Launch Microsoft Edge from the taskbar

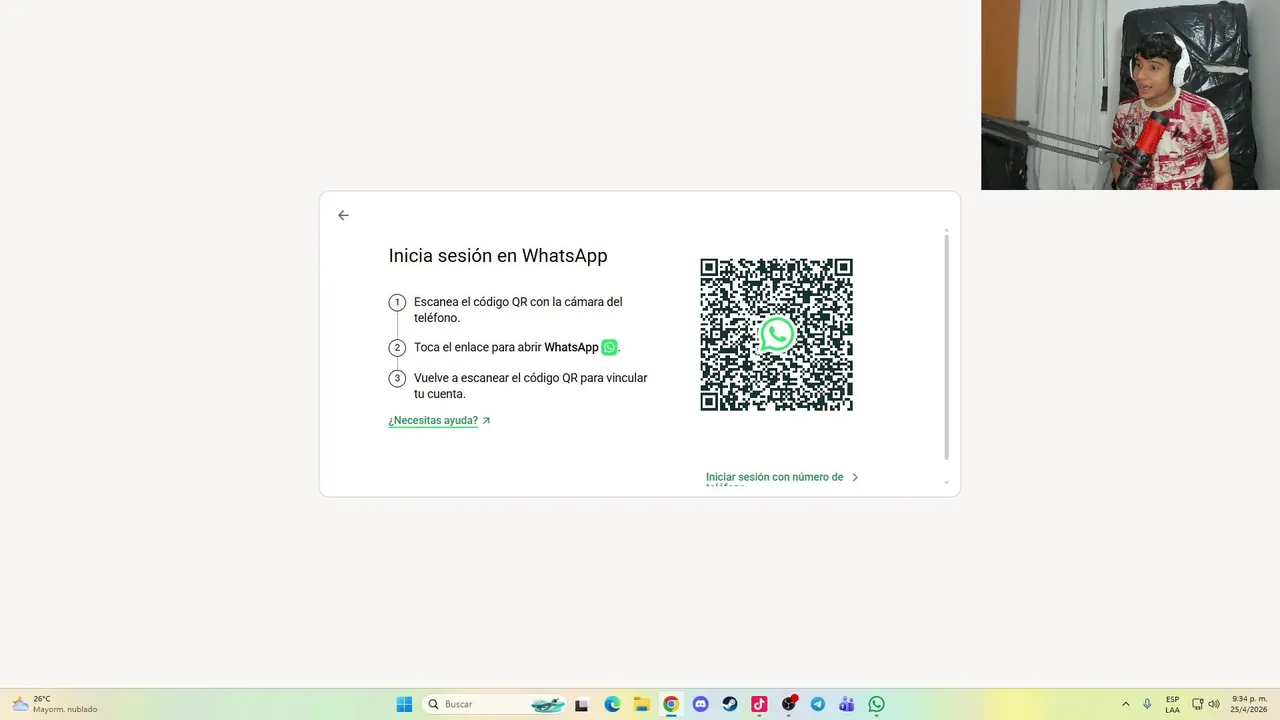[612, 704]
